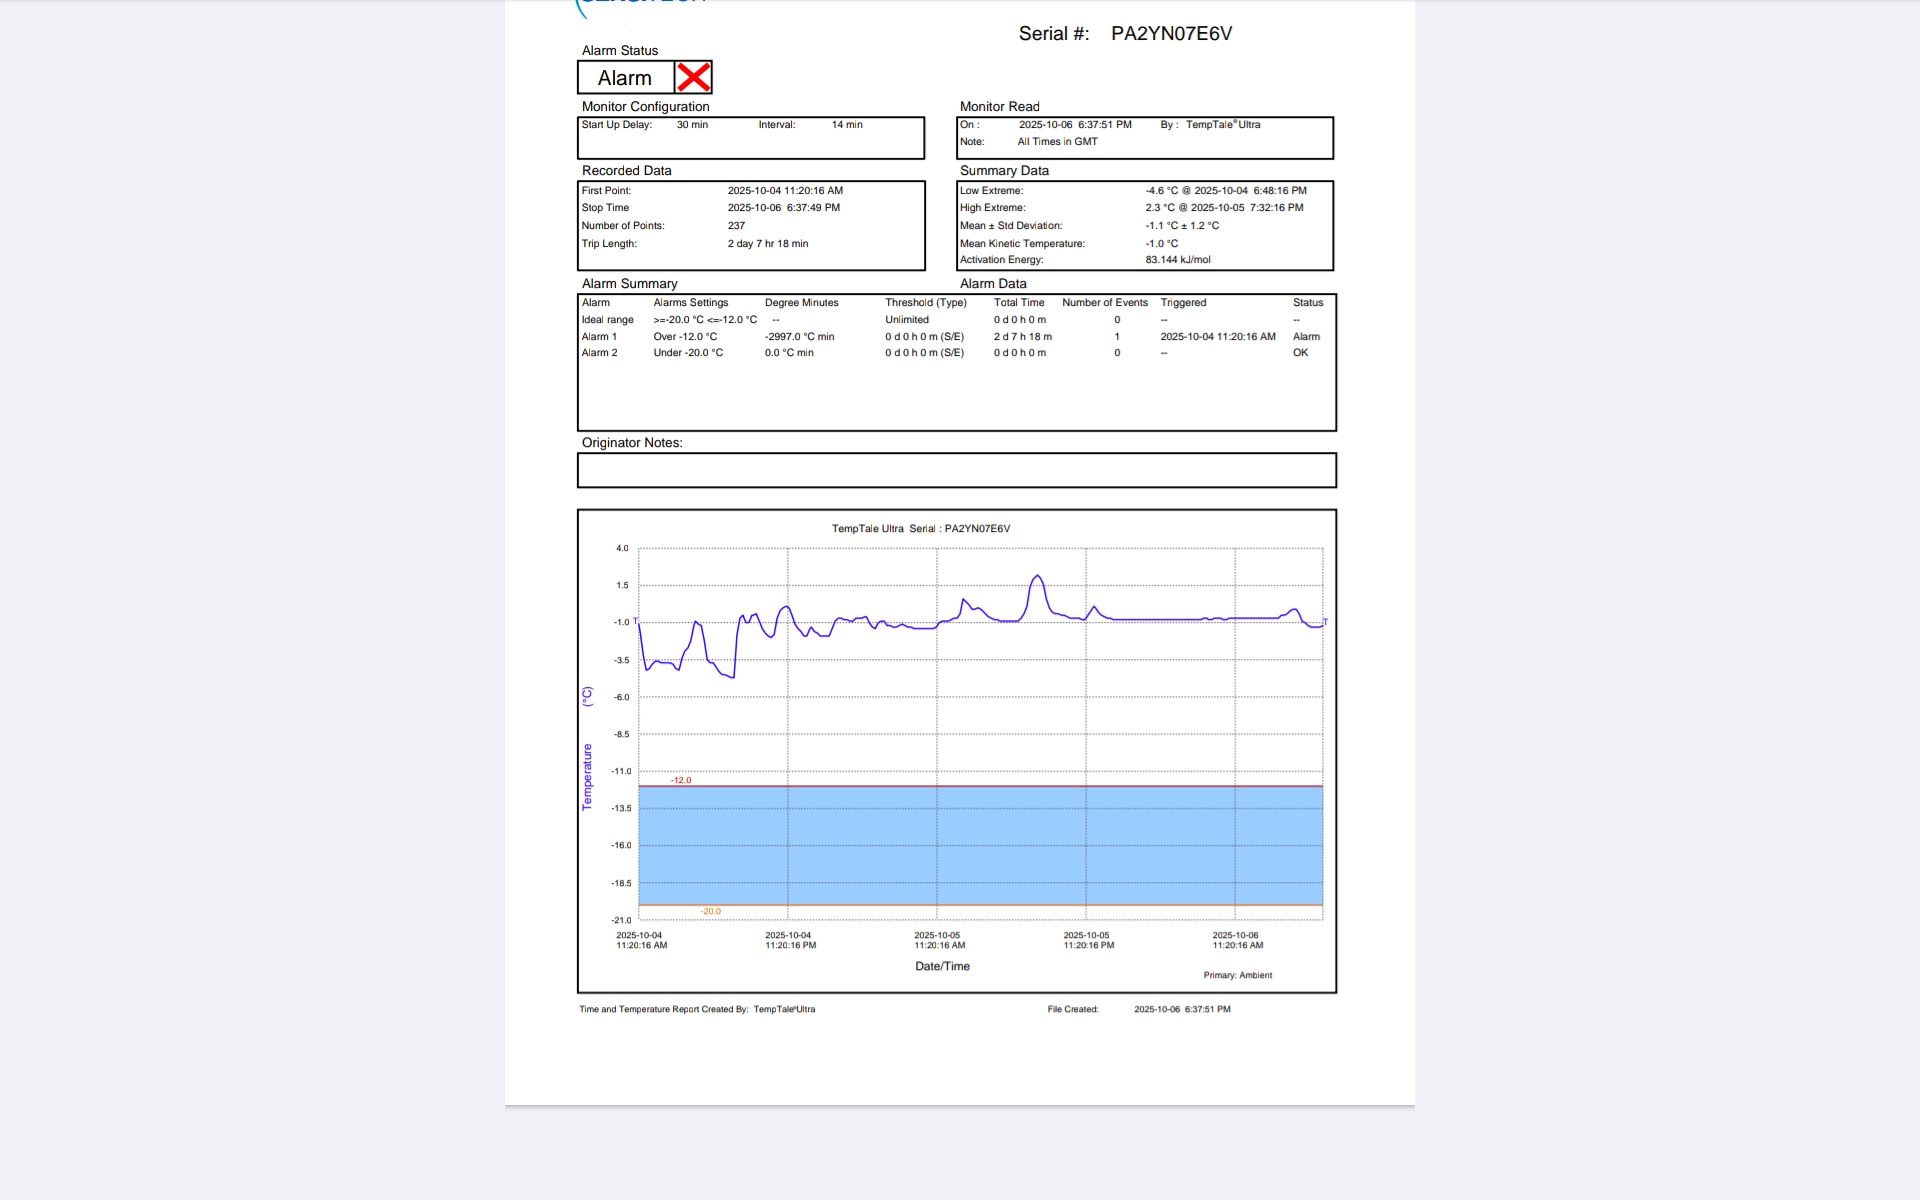Viewport: 1920px width, 1200px height.
Task: Click inside the Originator Notes field
Action: tap(956, 470)
